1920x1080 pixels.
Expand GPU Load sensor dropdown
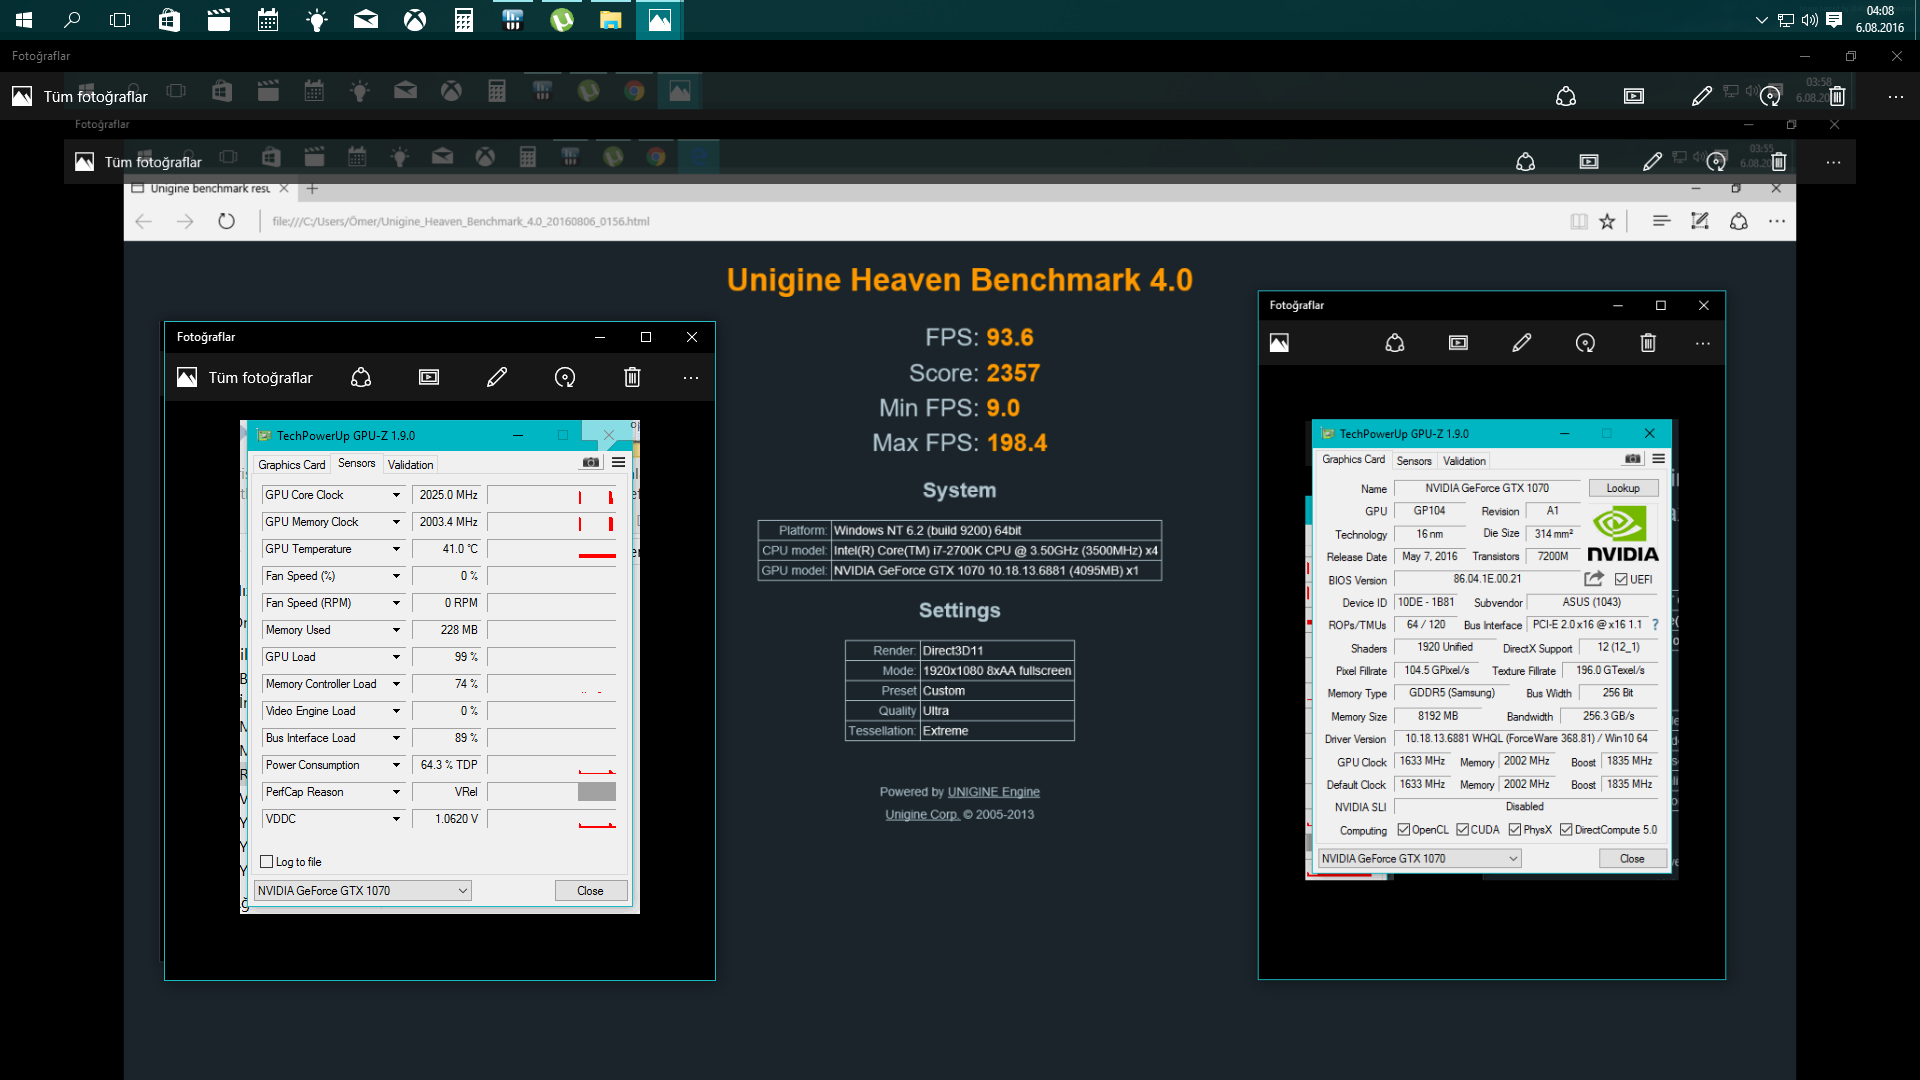(396, 657)
